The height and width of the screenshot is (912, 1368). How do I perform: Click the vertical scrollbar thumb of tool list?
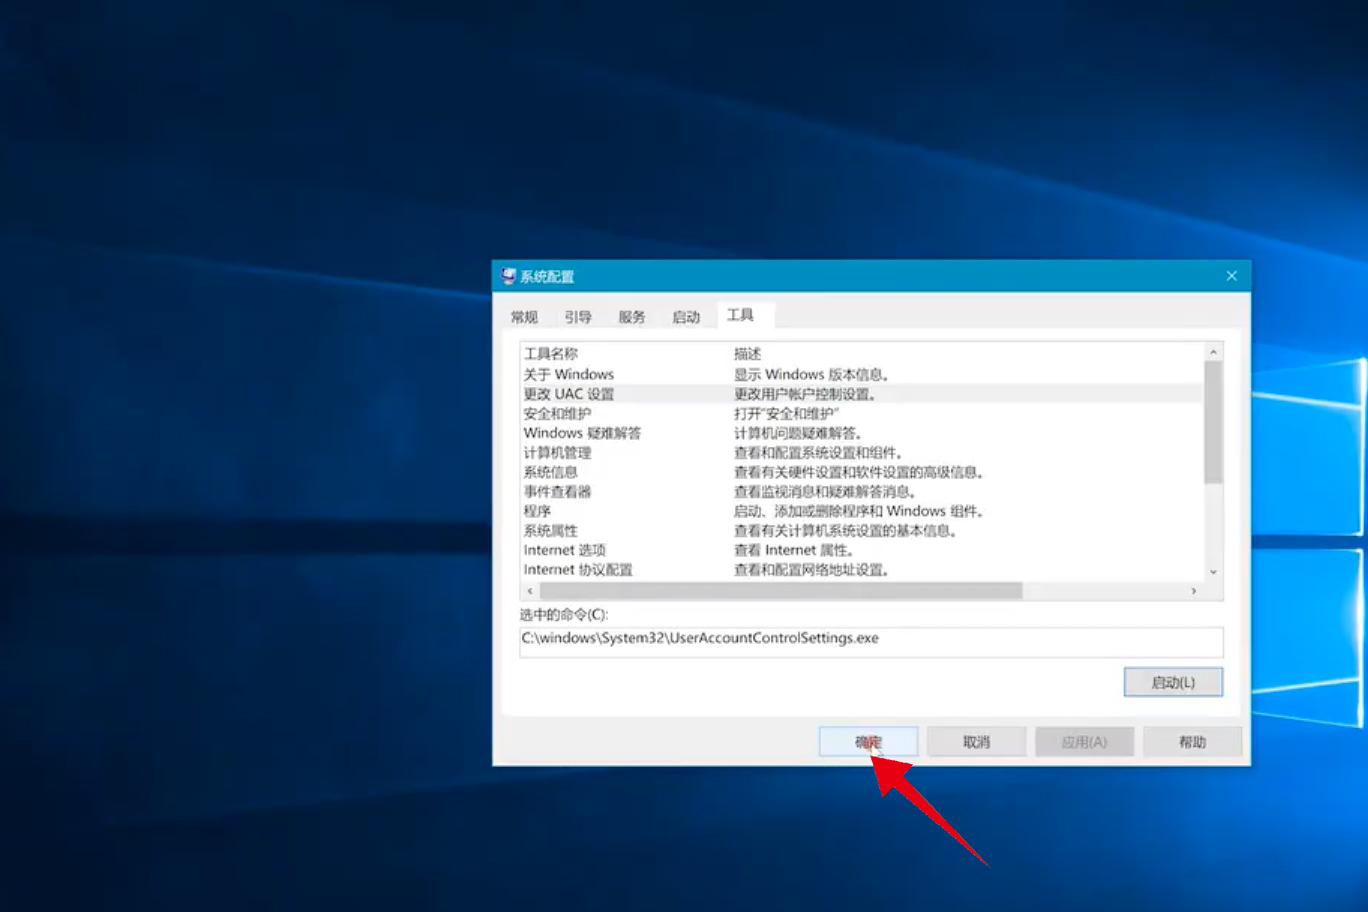point(1213,422)
